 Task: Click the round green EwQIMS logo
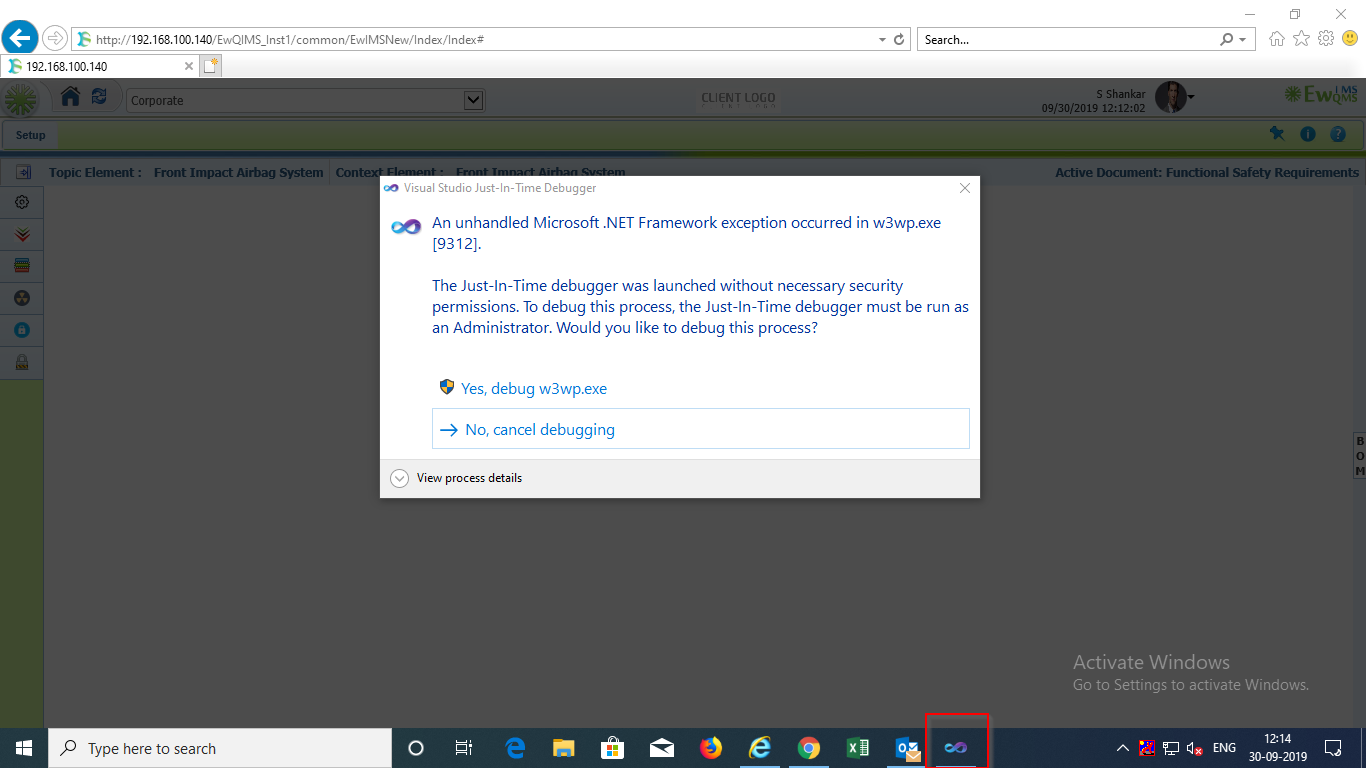tap(21, 99)
